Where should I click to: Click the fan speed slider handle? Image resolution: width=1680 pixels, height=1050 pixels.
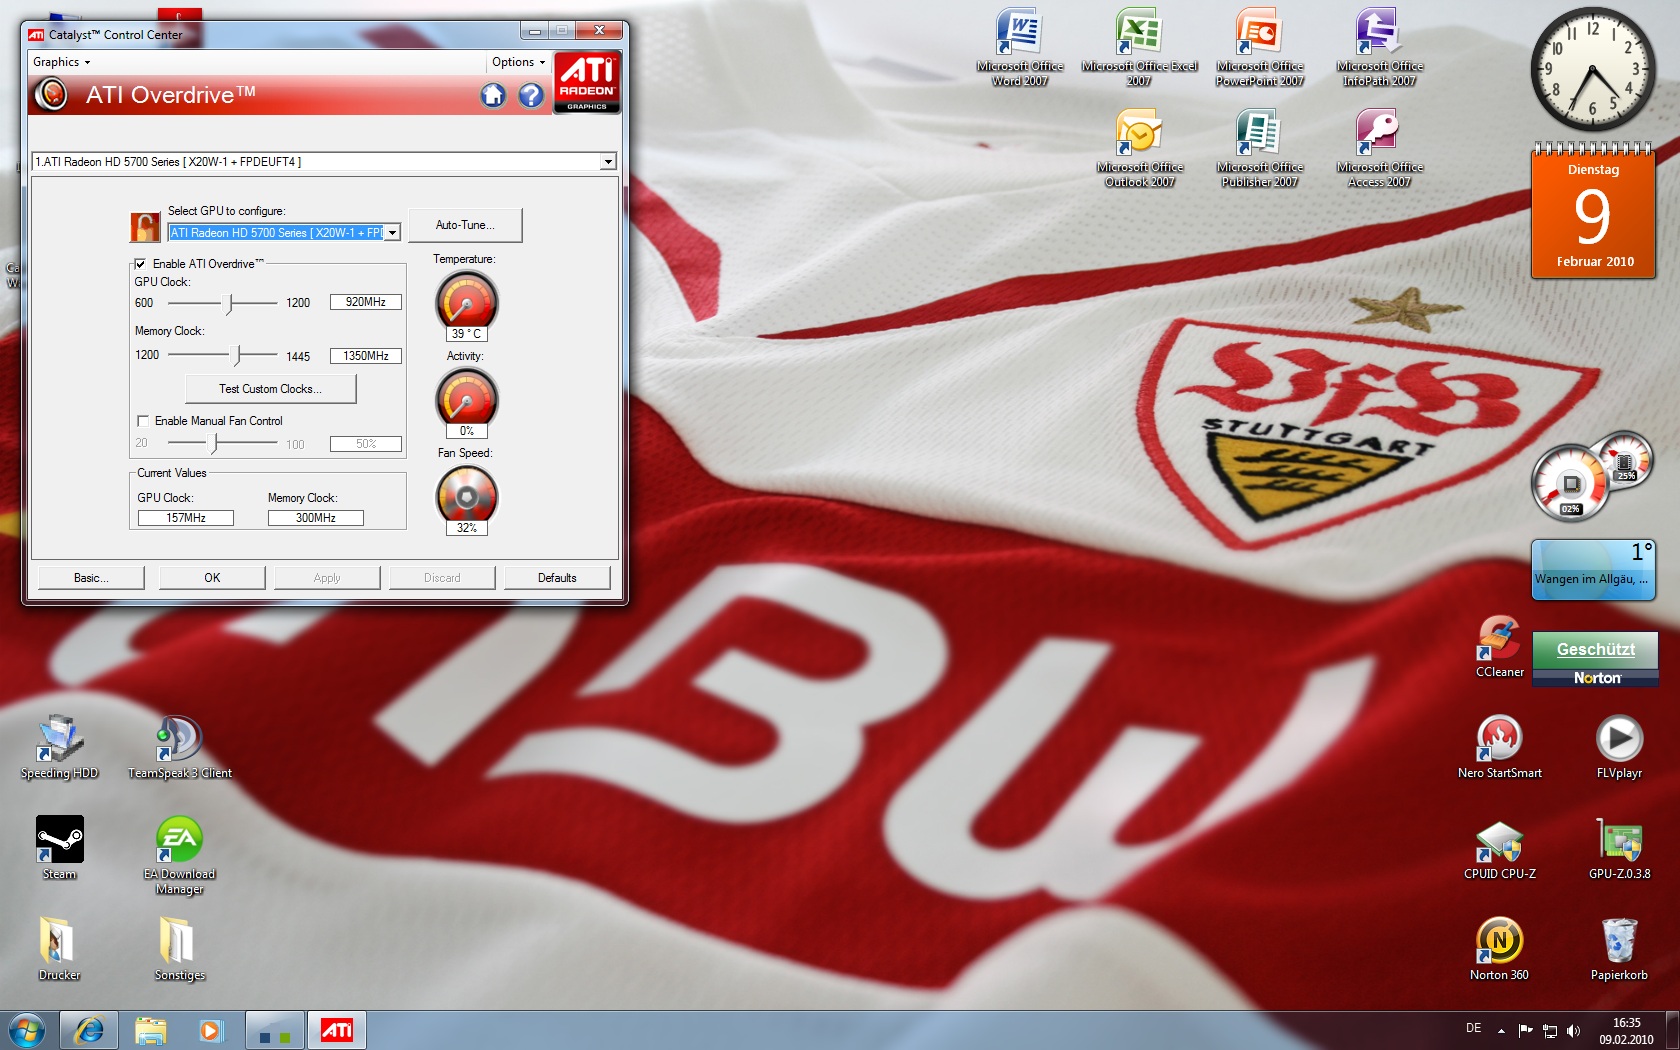(x=212, y=442)
